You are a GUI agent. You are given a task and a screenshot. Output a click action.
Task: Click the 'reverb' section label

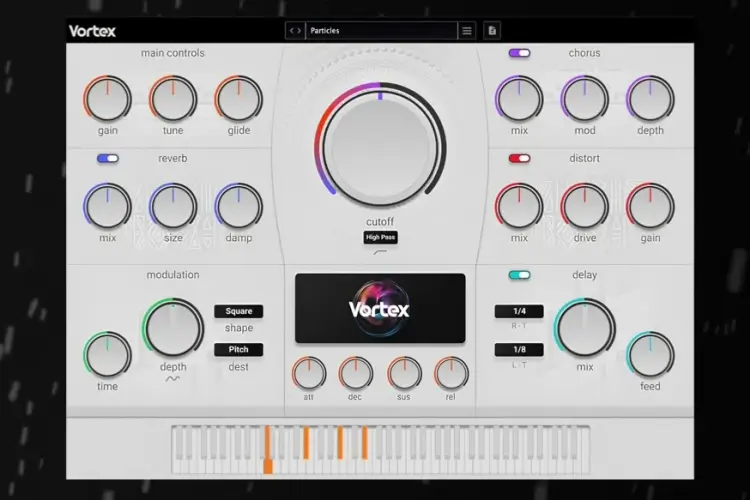(x=173, y=158)
